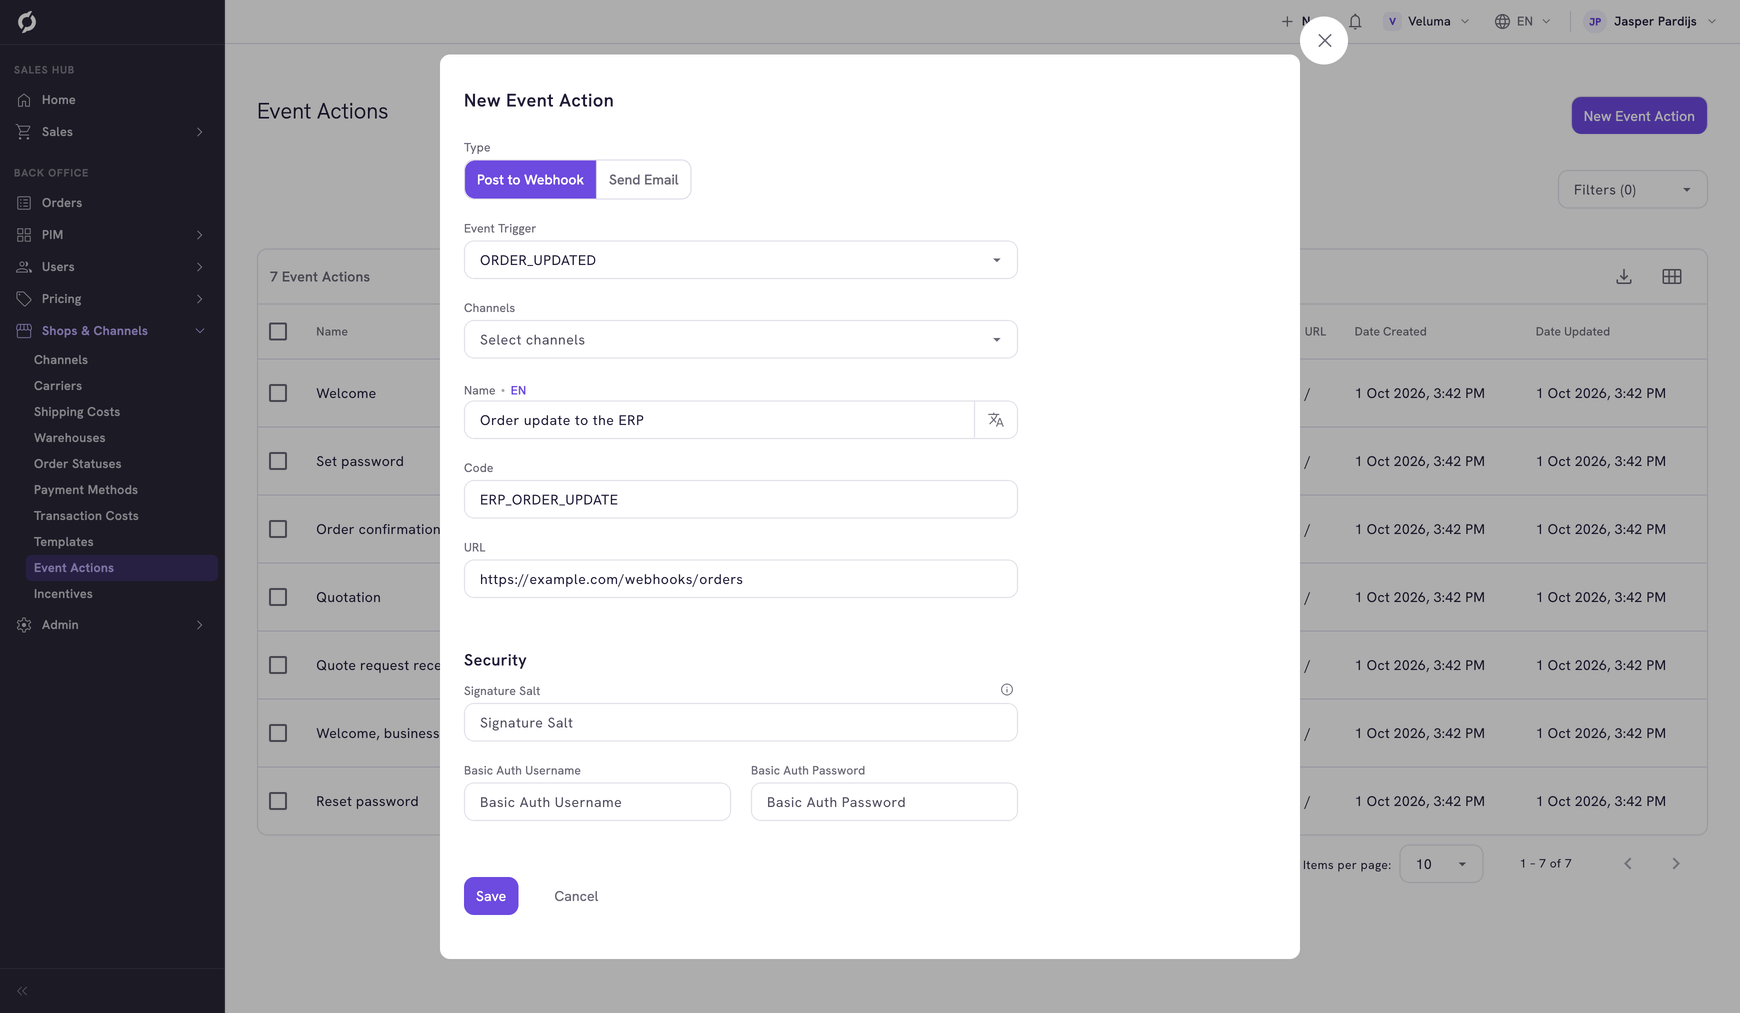This screenshot has width=1740, height=1013.
Task: Expand the Admin menu
Action: pos(112,625)
